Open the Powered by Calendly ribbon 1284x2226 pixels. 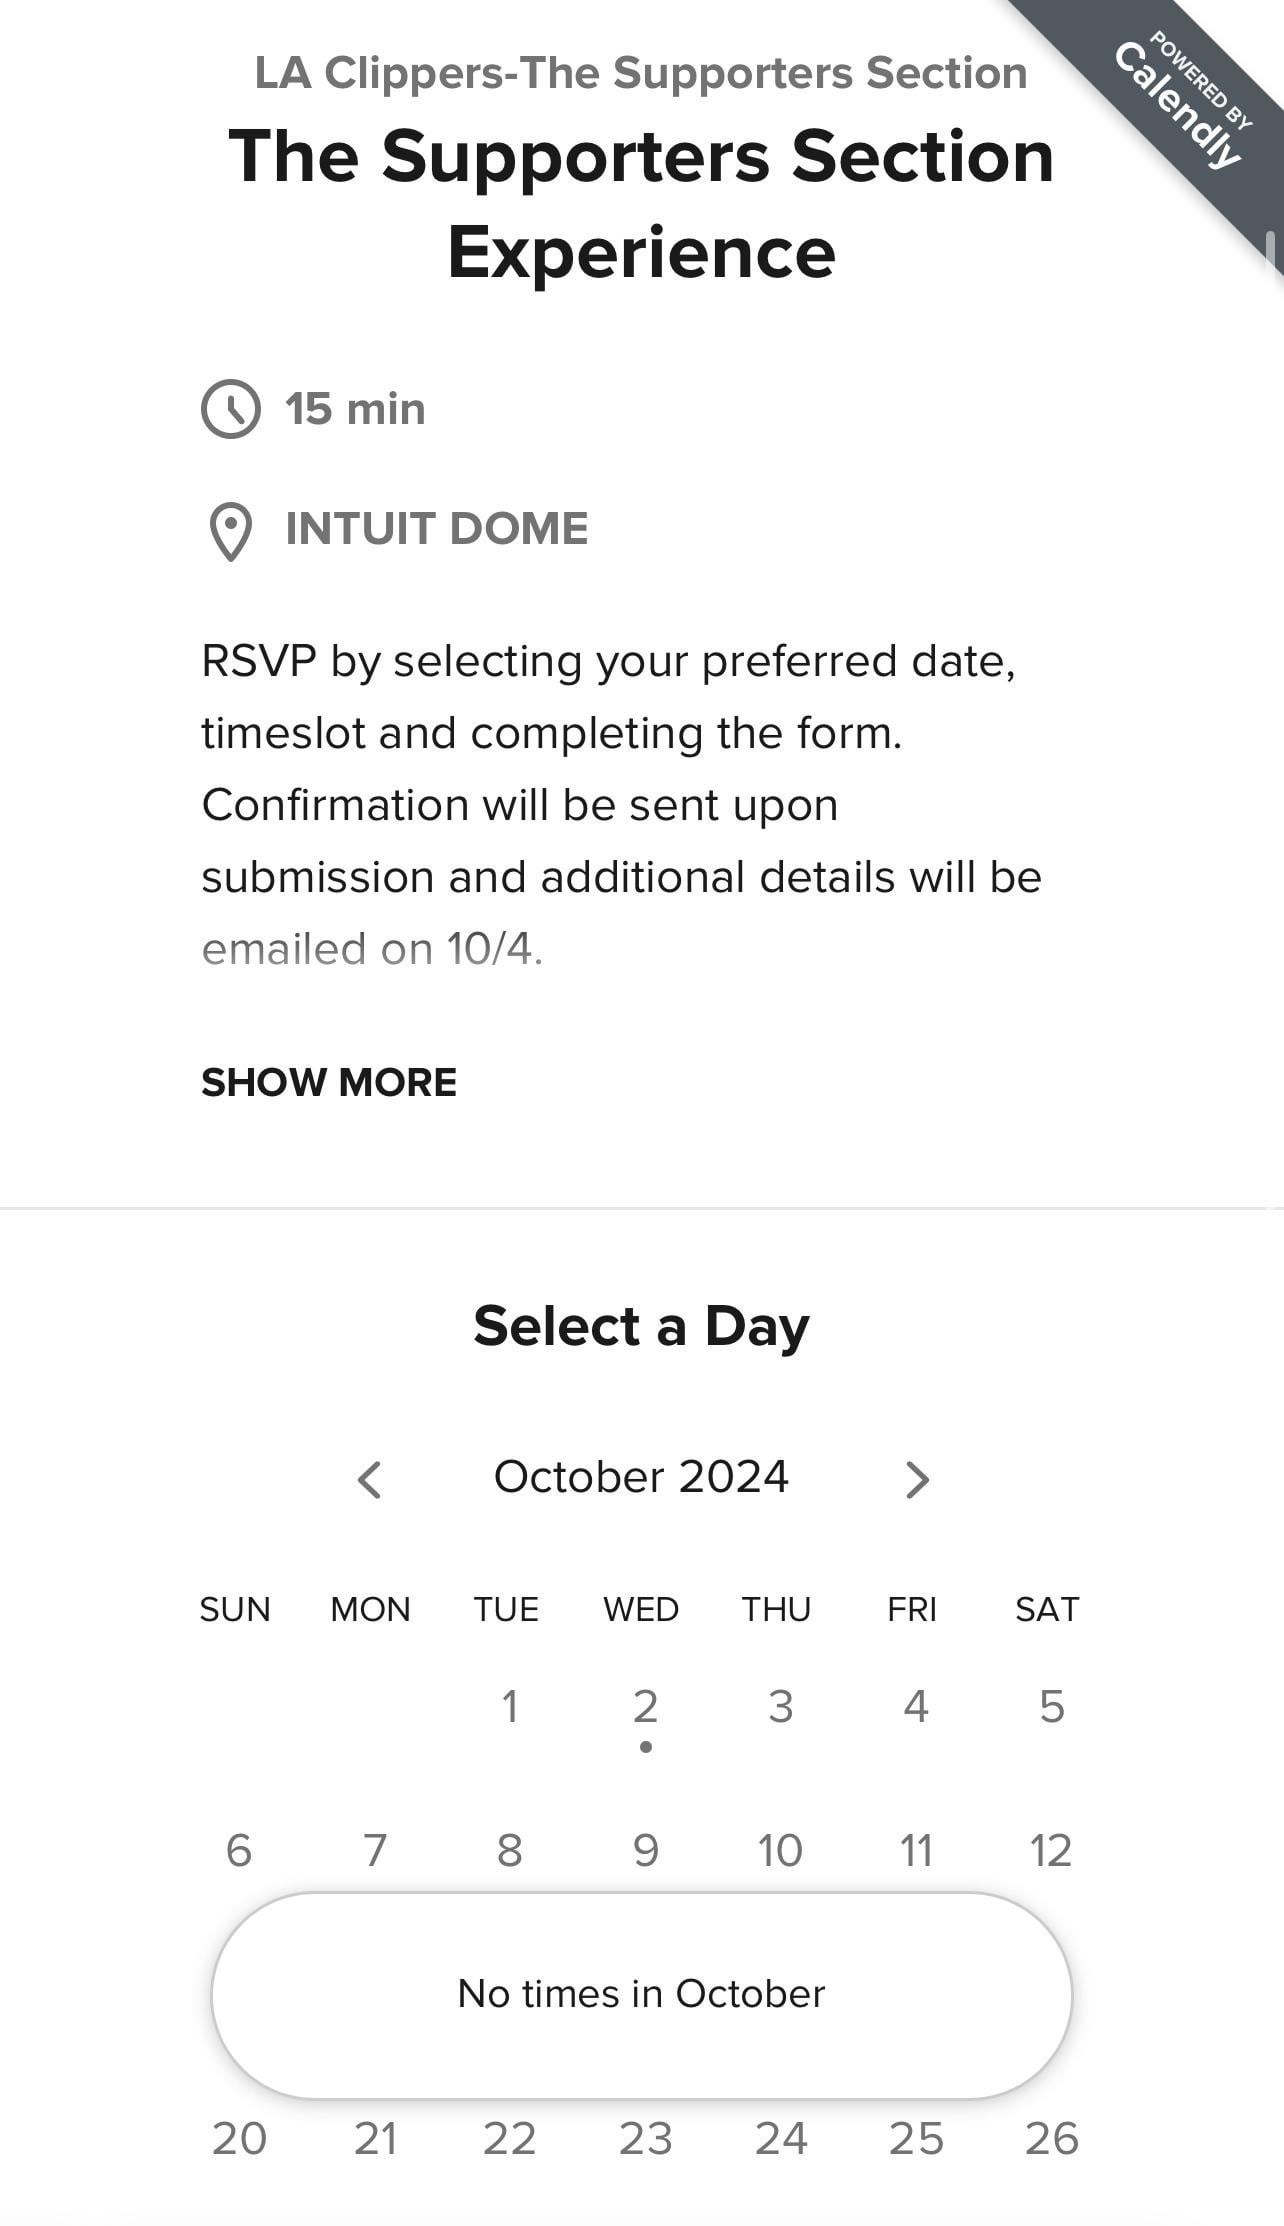coord(1180,103)
